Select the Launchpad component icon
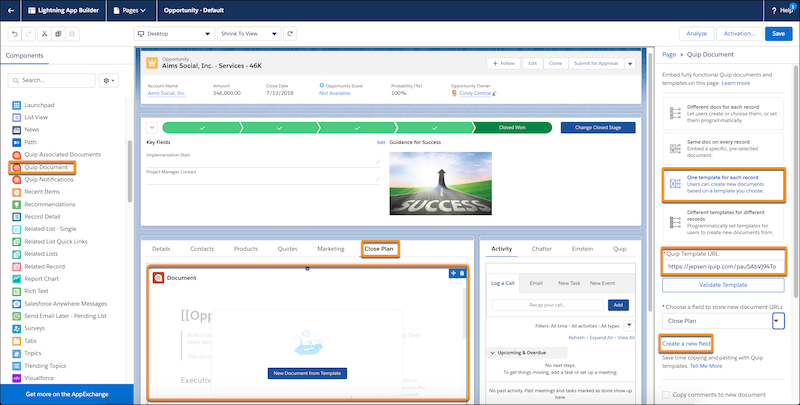This screenshot has height=405, width=800. 16,105
